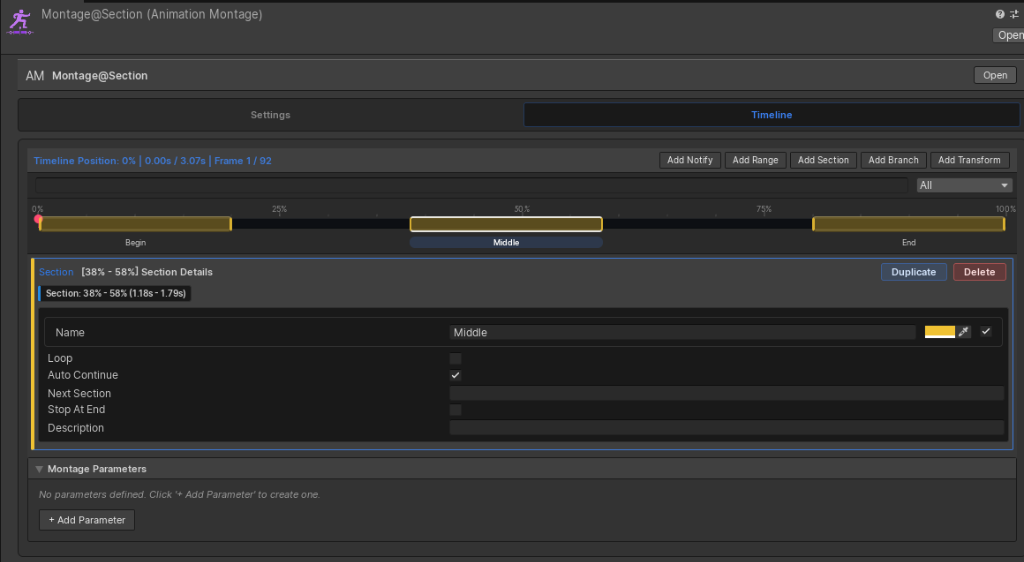Enable the Stop At End checkbox
Viewport: 1024px width, 562px height.
(x=455, y=410)
